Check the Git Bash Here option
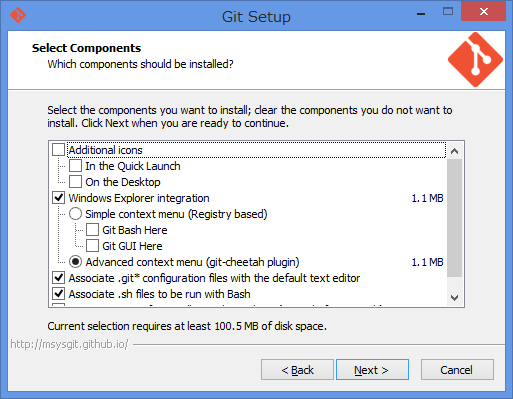 point(92,230)
